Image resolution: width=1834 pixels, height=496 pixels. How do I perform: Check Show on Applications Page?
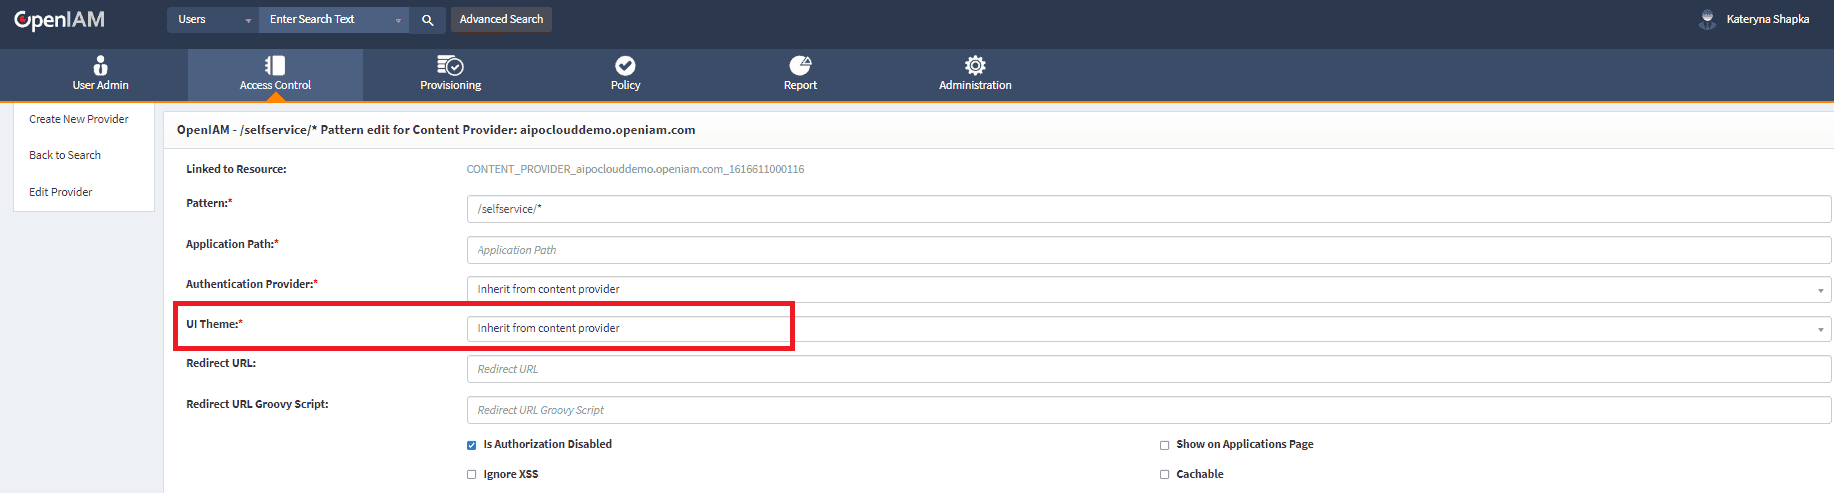[1164, 445]
